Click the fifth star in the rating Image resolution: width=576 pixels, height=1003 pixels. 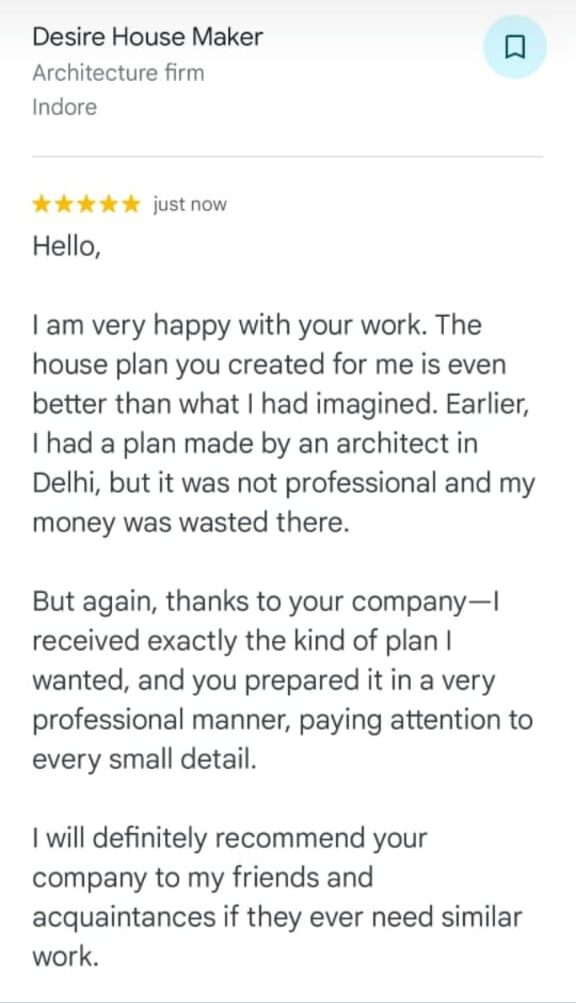[x=130, y=205]
